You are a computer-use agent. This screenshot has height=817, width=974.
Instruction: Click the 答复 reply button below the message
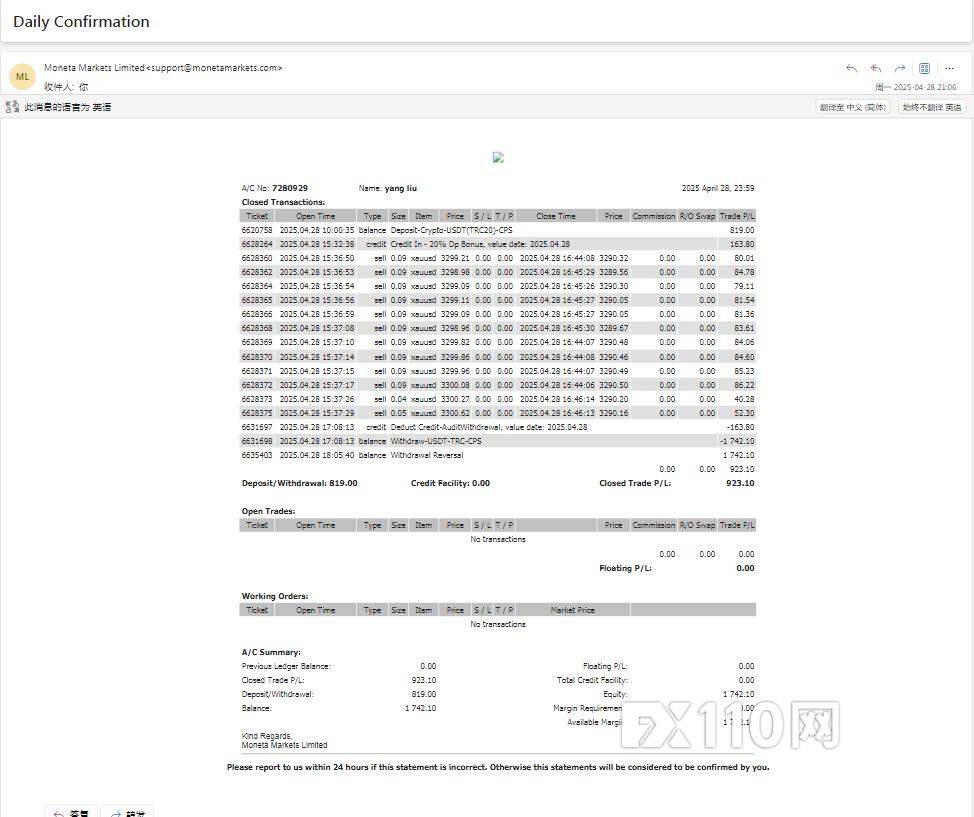pyautogui.click(x=71, y=812)
